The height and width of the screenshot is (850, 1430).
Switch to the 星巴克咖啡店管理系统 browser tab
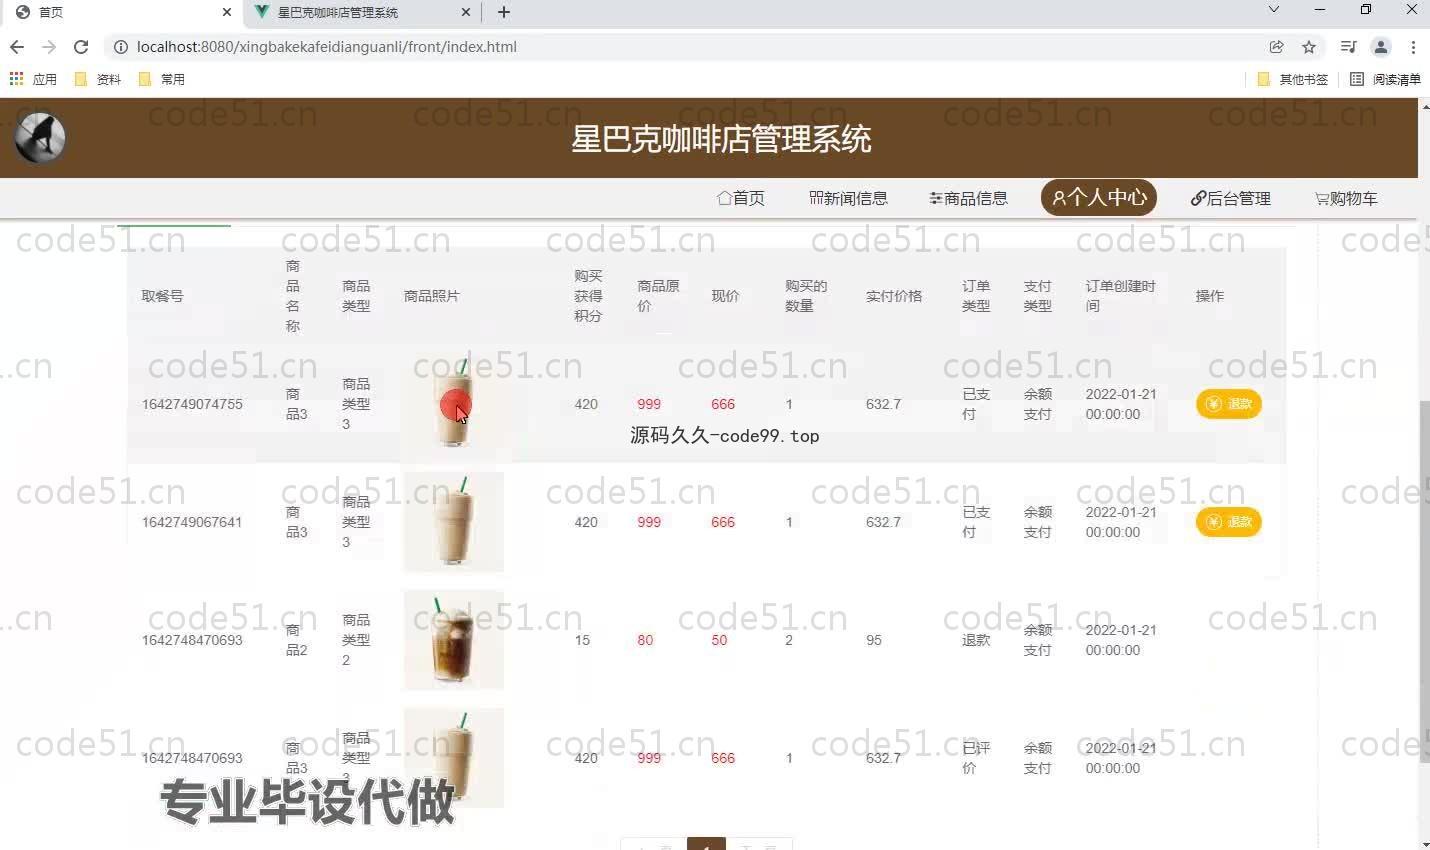pos(362,13)
